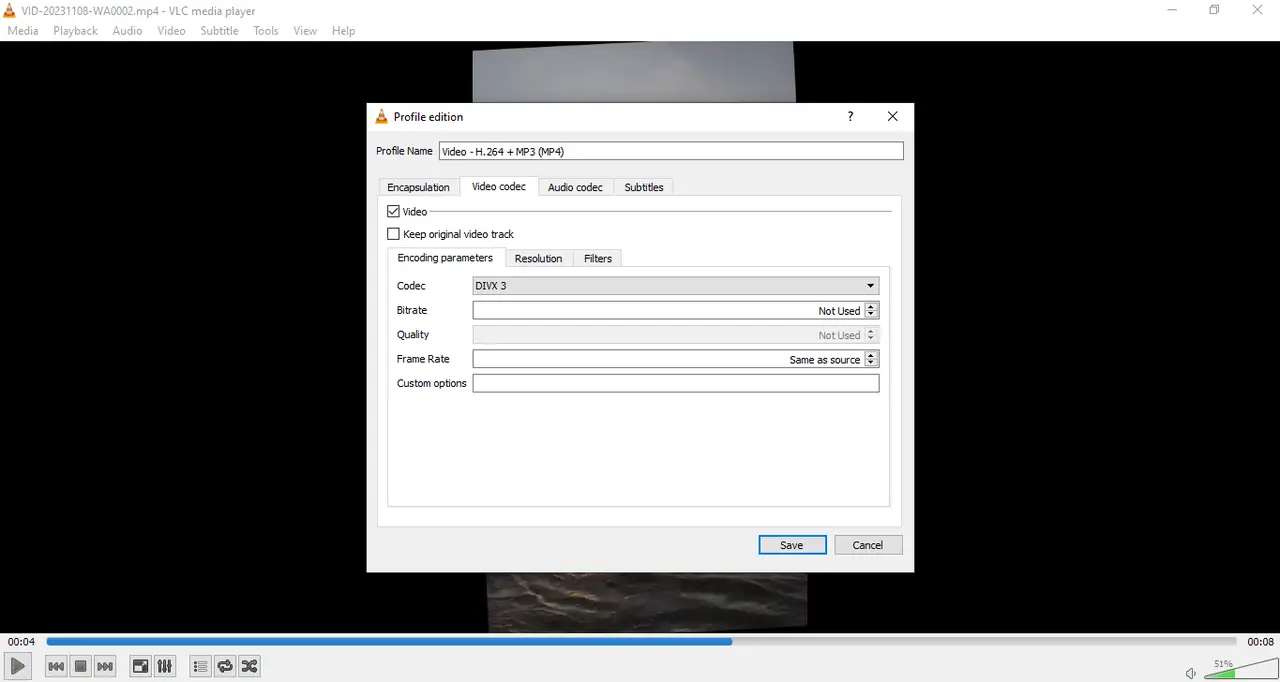Open the Codec dropdown showing DIVX 3
This screenshot has height=682, width=1280.
(x=675, y=285)
